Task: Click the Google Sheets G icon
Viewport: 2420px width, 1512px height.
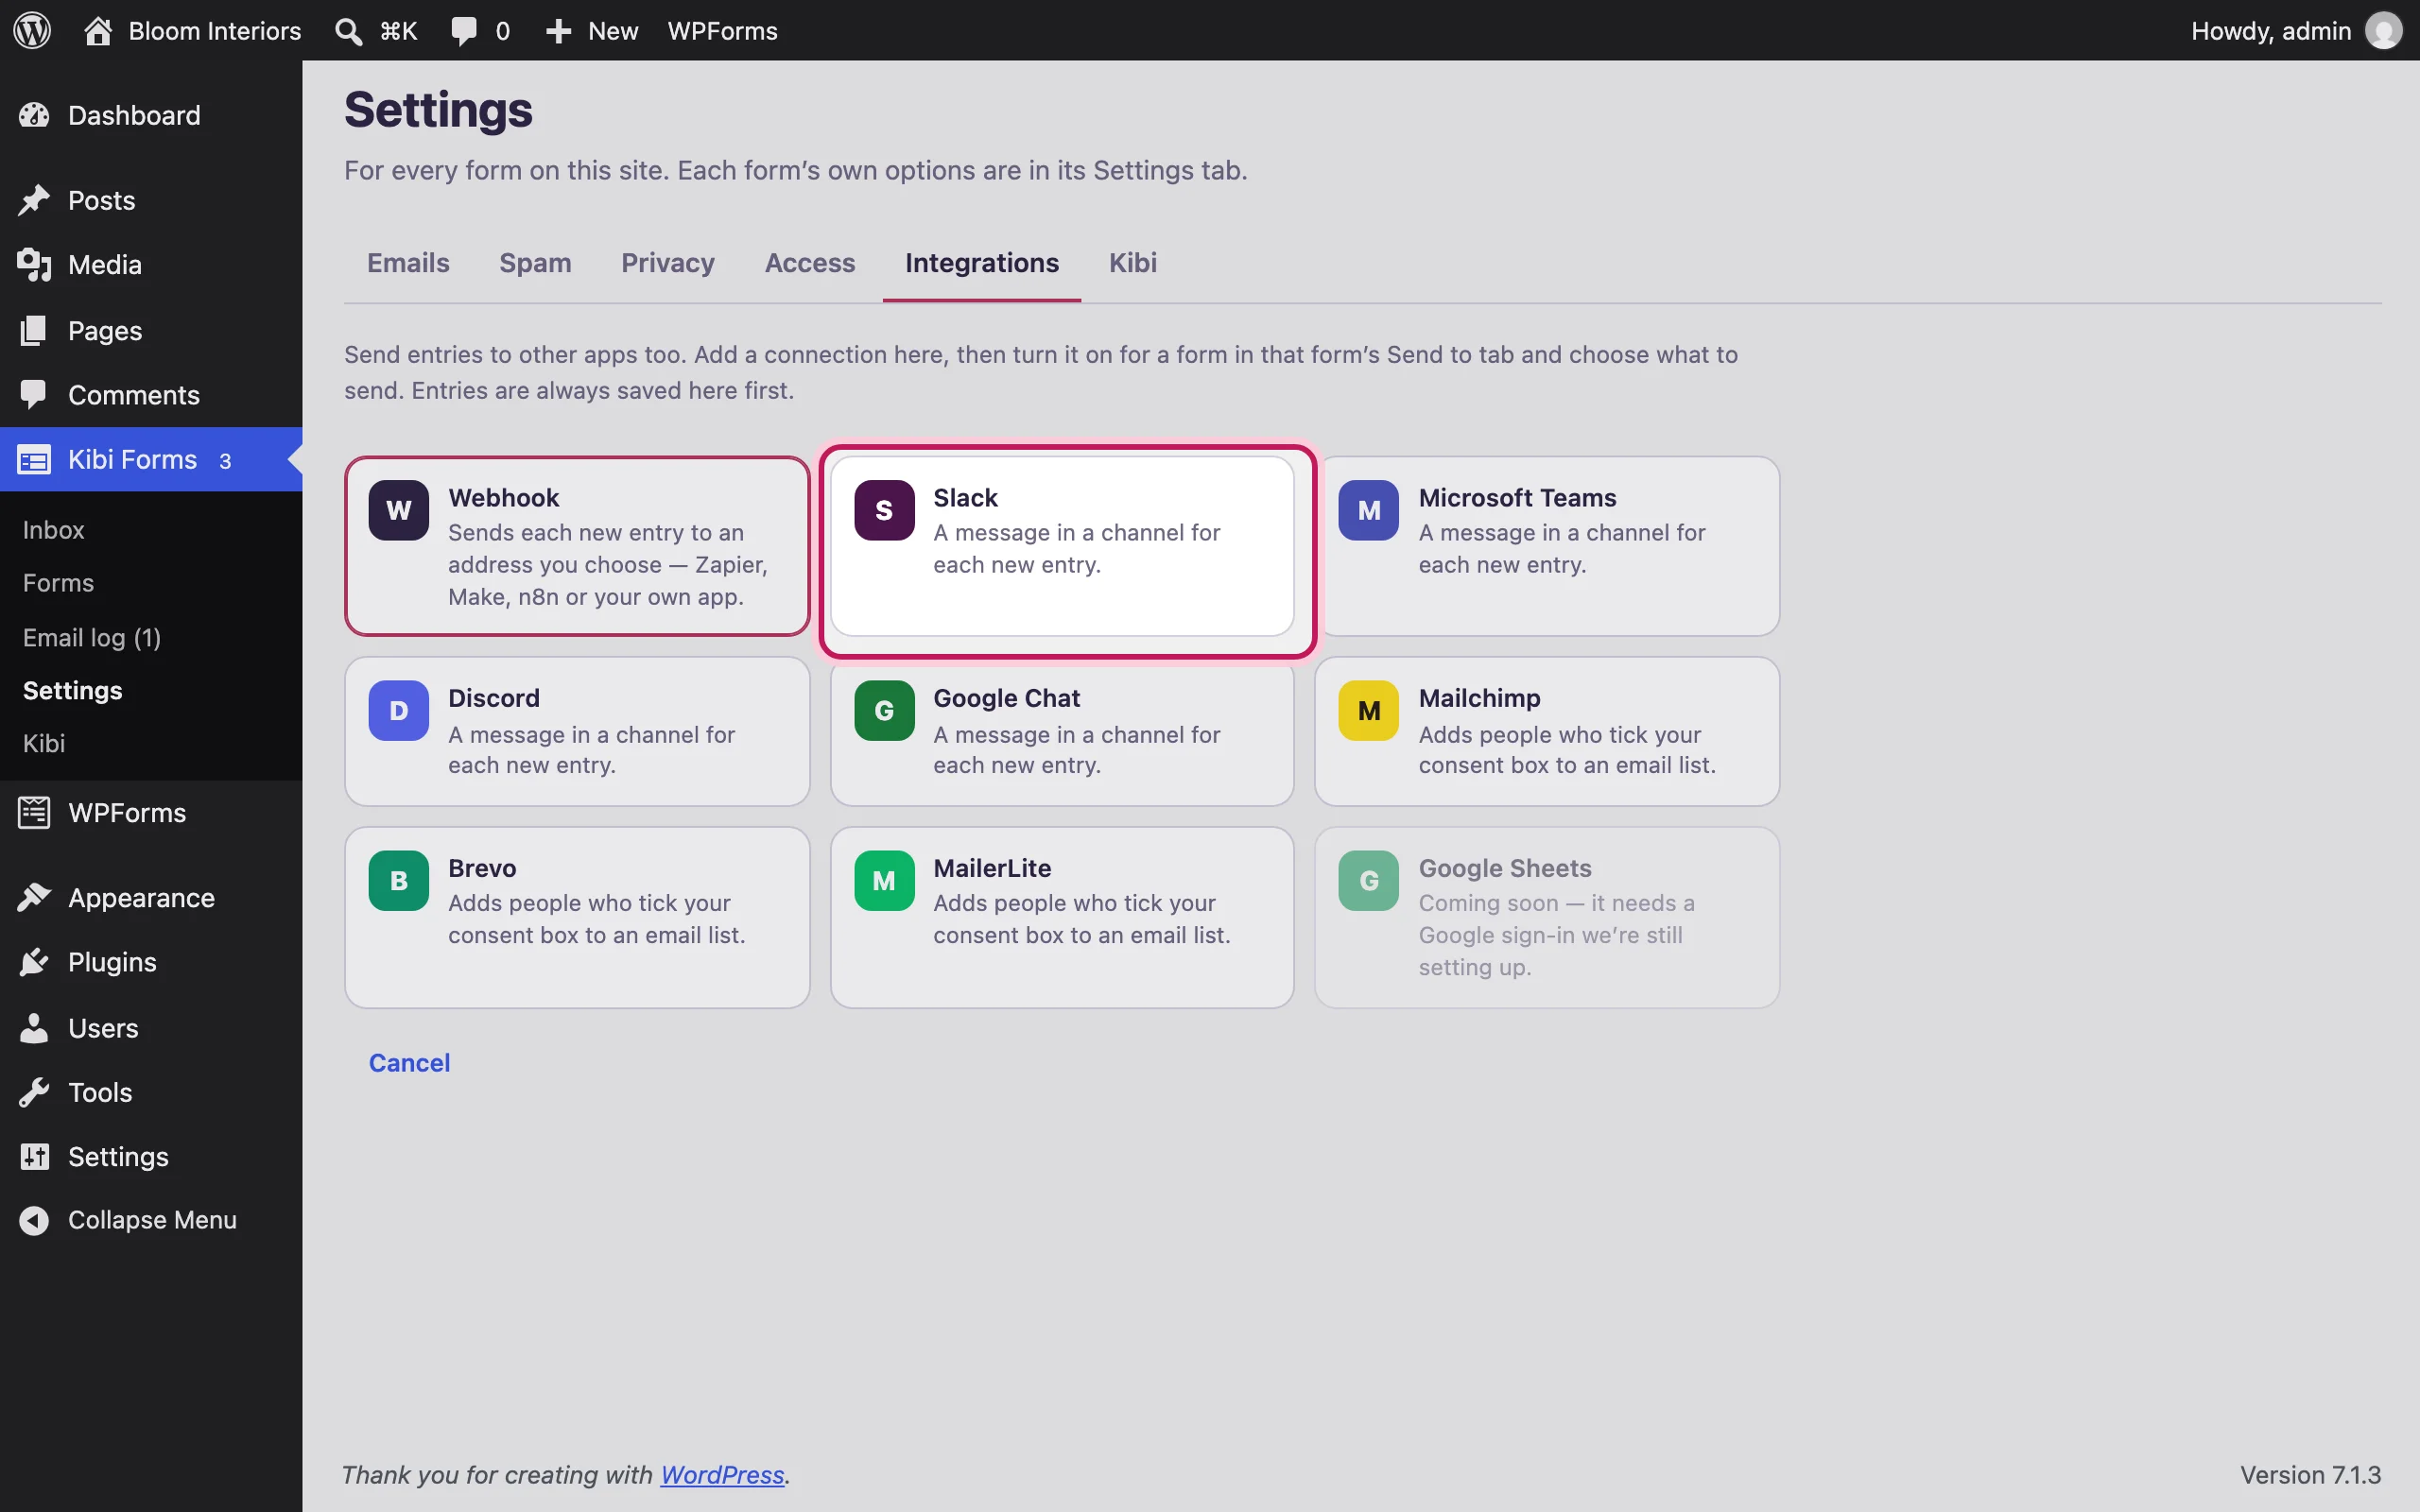Action: [x=1369, y=880]
